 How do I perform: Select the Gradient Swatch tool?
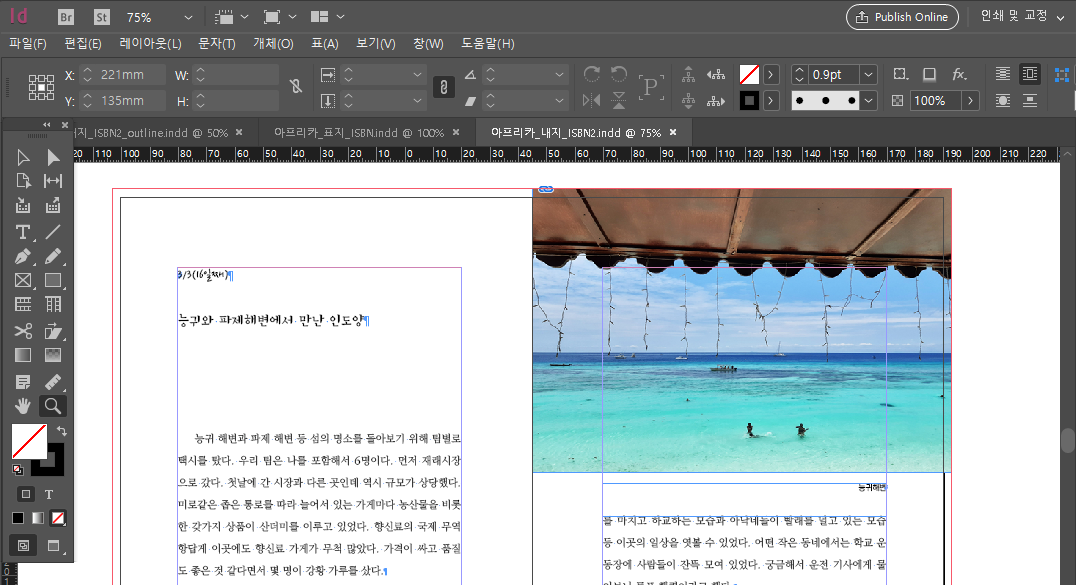click(22, 355)
